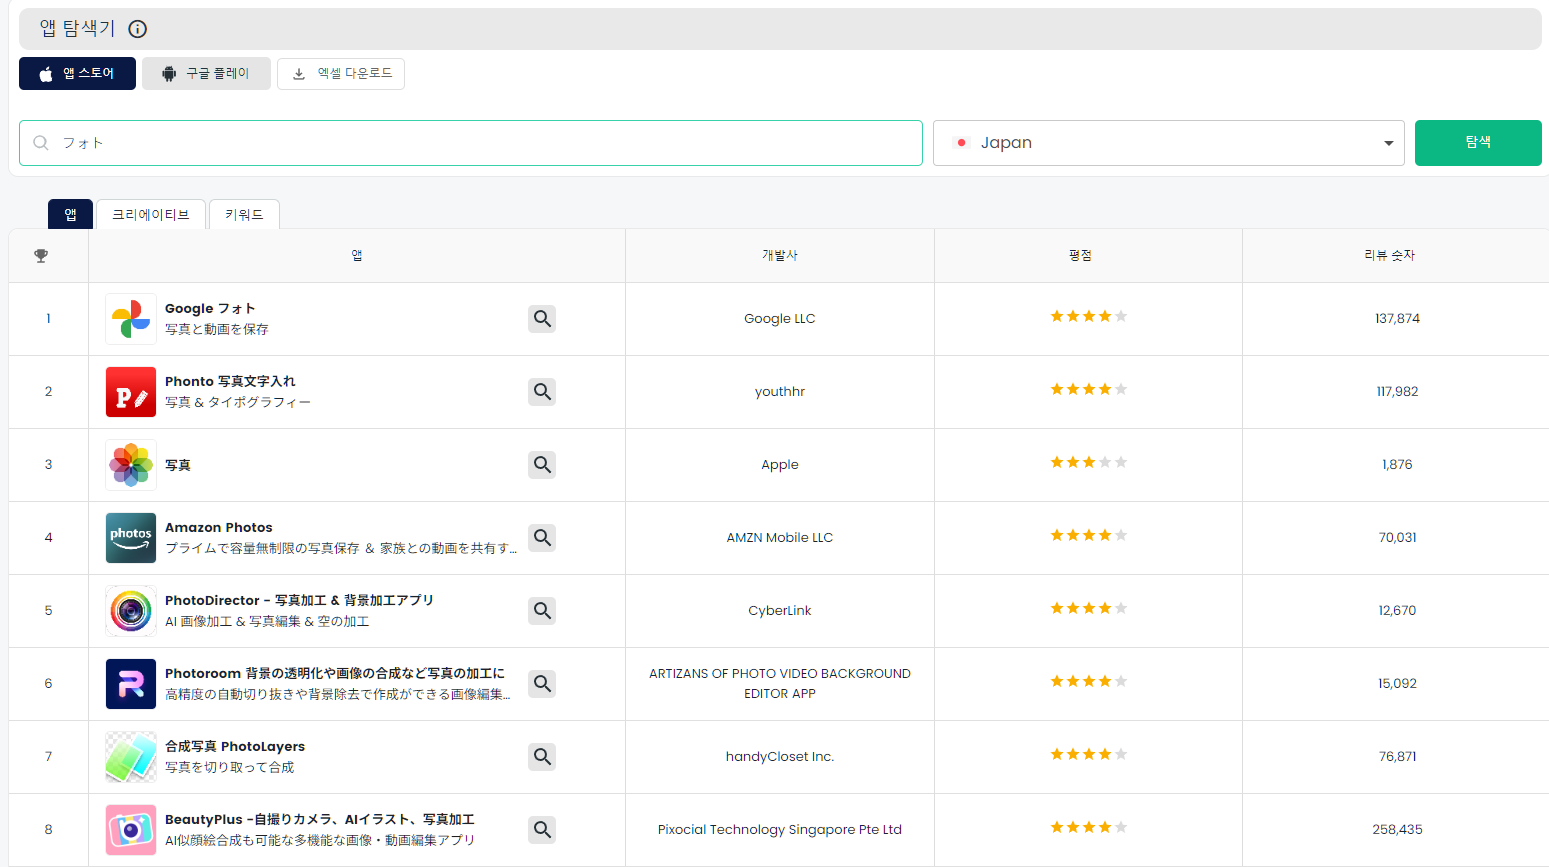Open the Japan country dropdown

[x=1169, y=143]
